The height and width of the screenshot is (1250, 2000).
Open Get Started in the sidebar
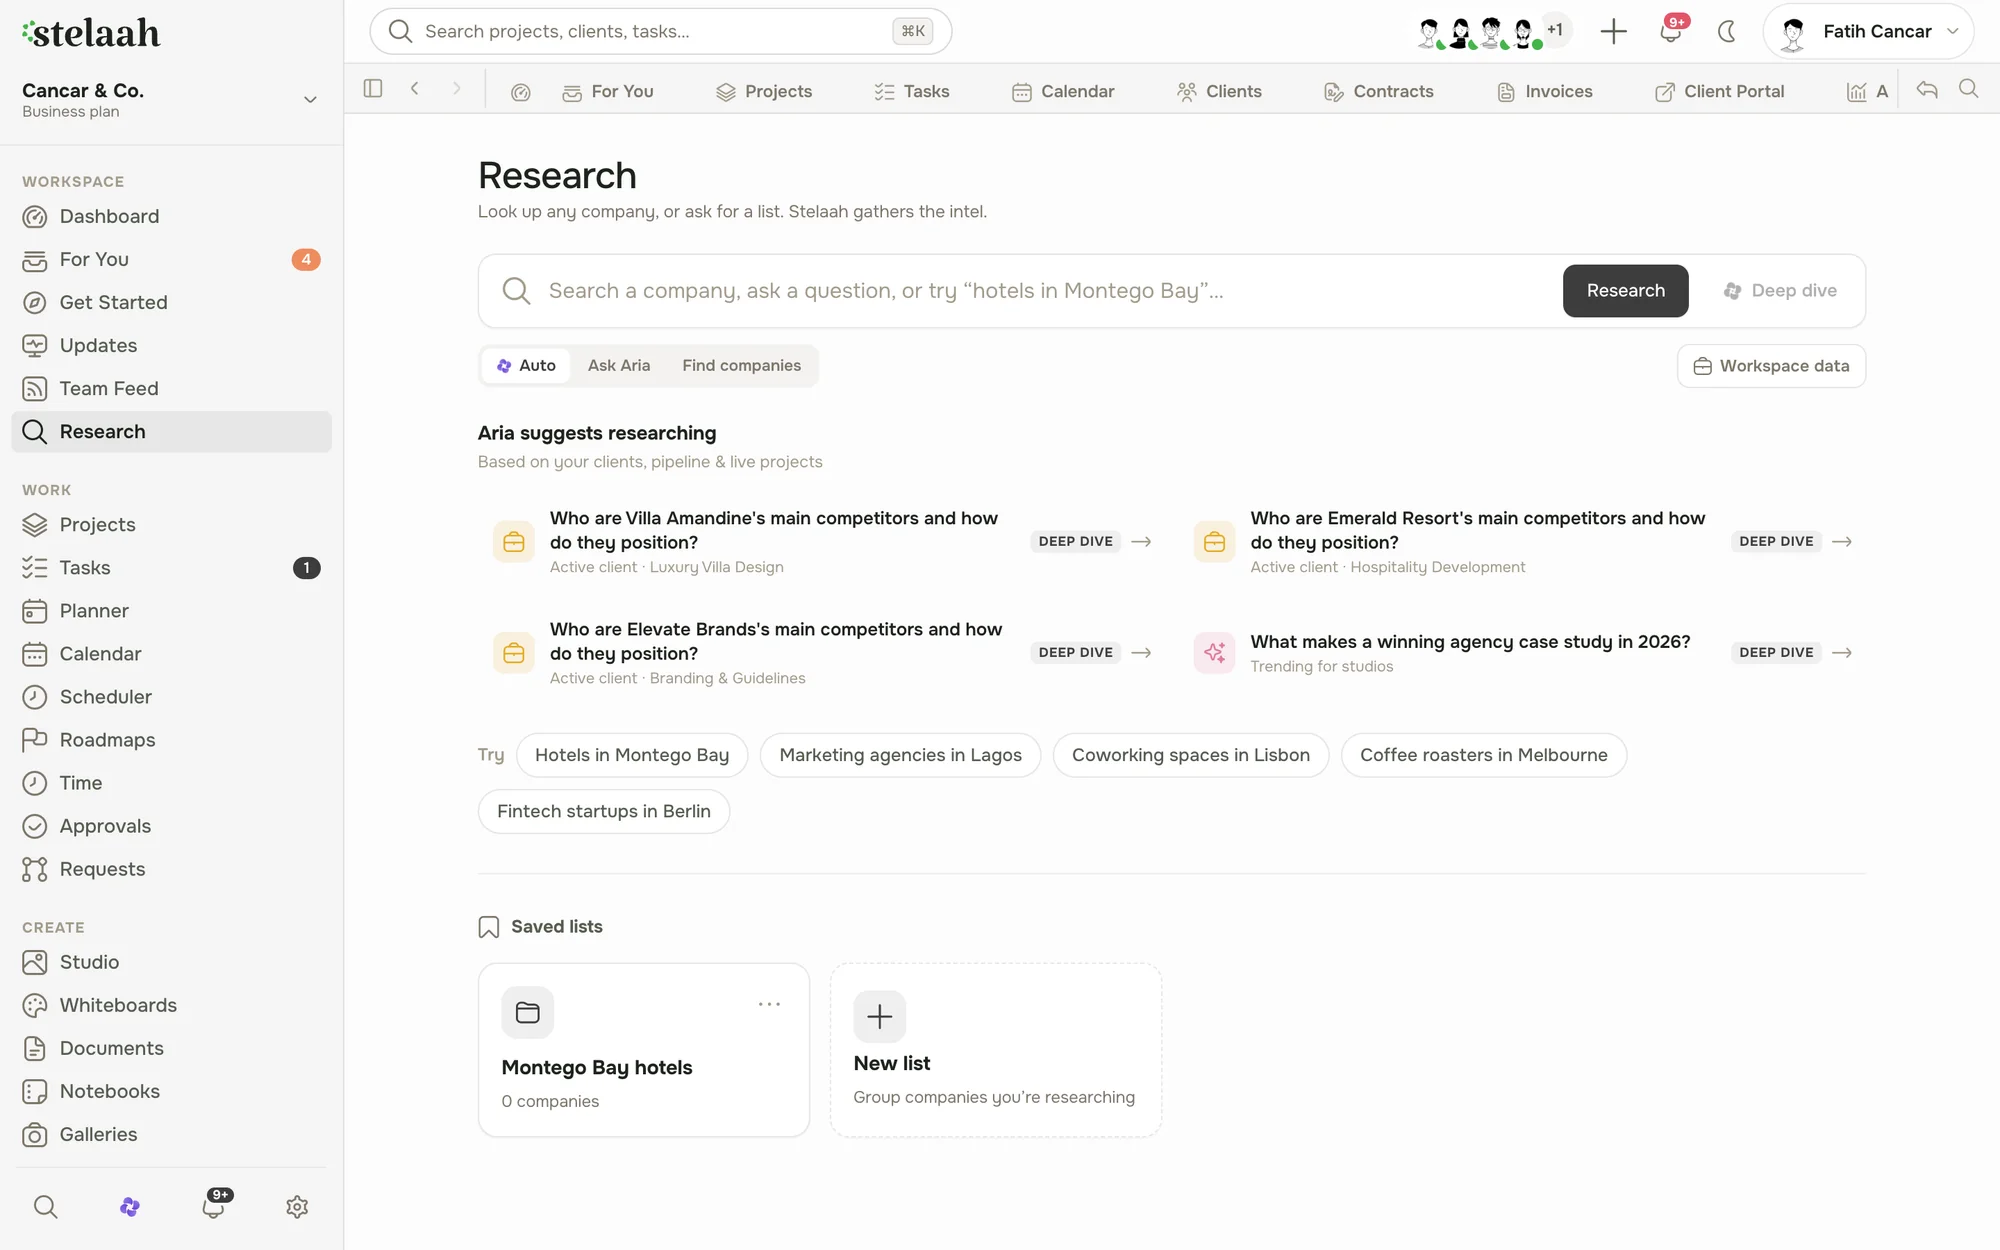click(171, 303)
